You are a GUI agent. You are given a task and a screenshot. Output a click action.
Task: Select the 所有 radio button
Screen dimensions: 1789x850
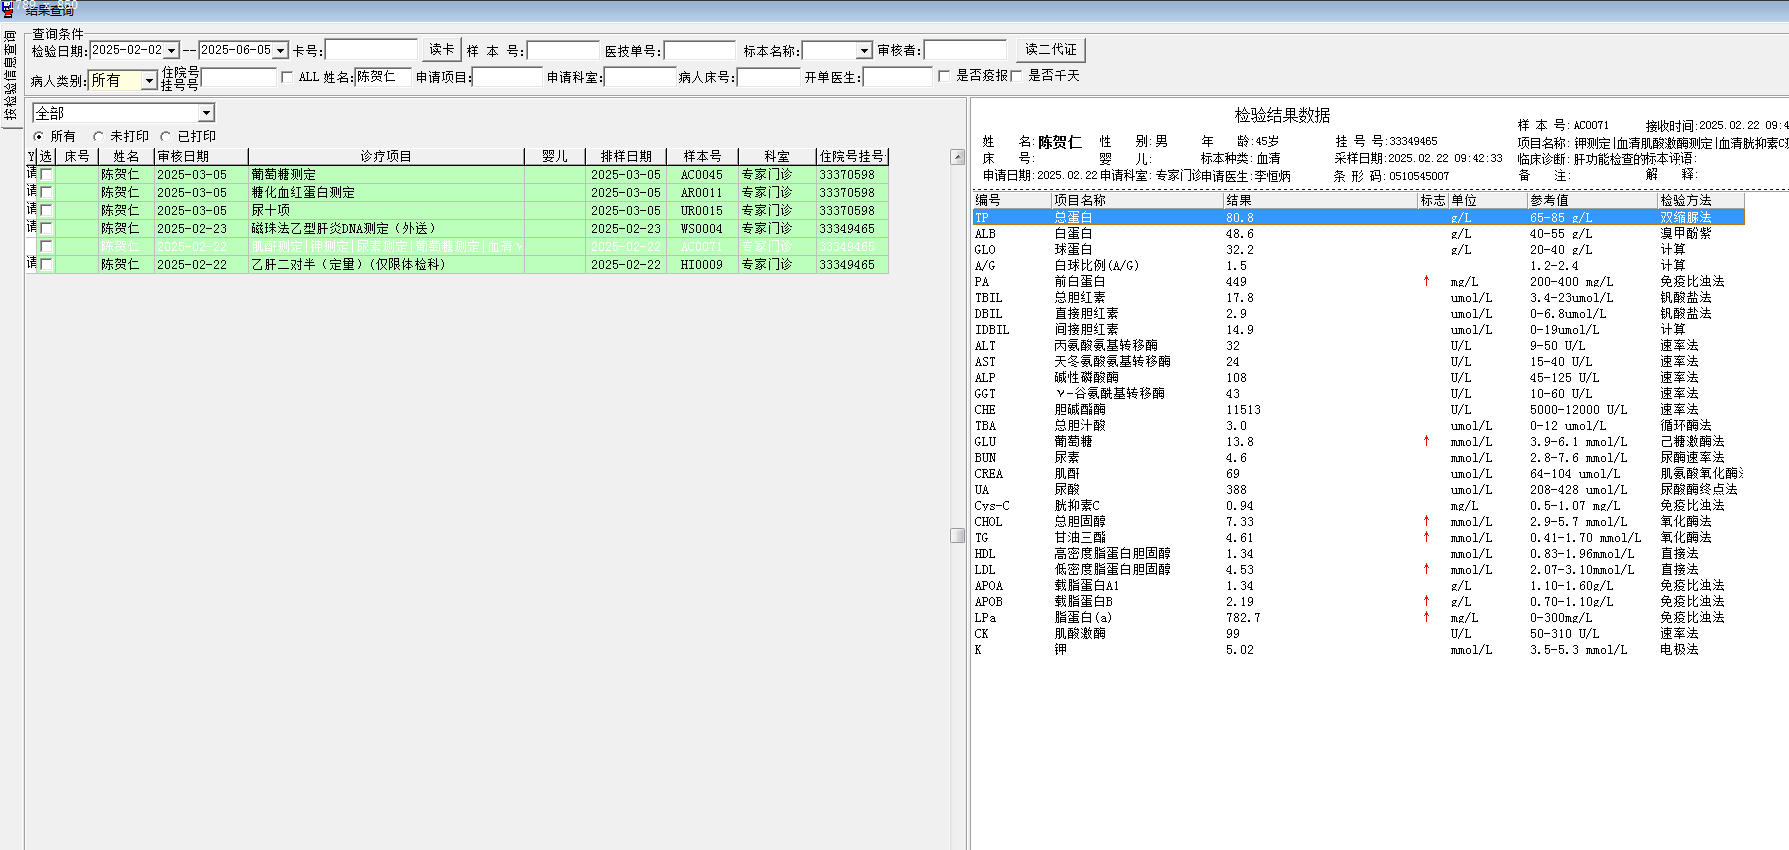click(39, 136)
